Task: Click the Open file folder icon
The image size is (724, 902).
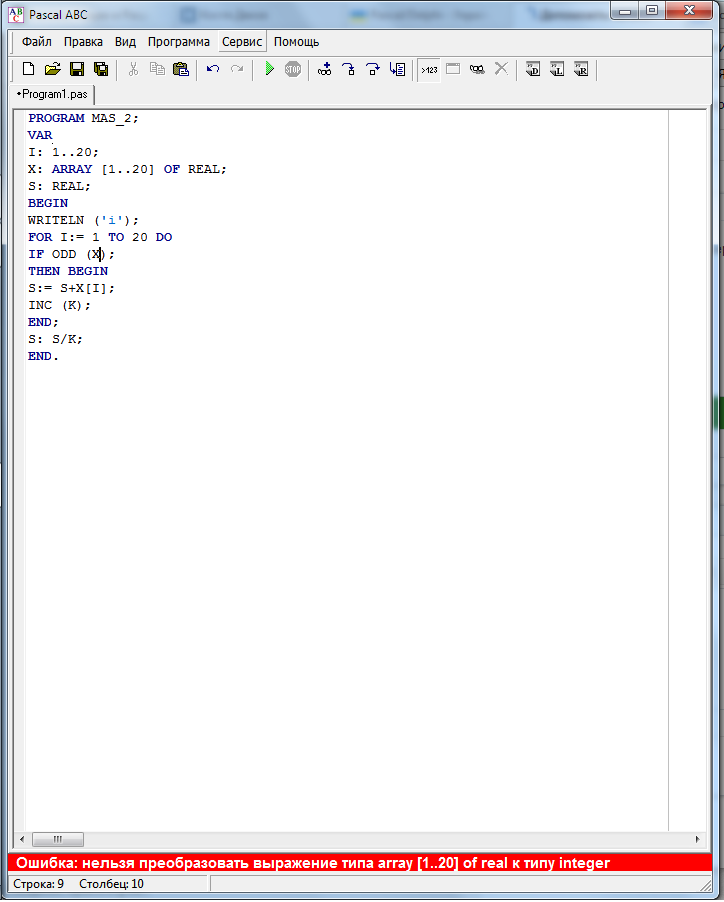Action: tap(52, 69)
